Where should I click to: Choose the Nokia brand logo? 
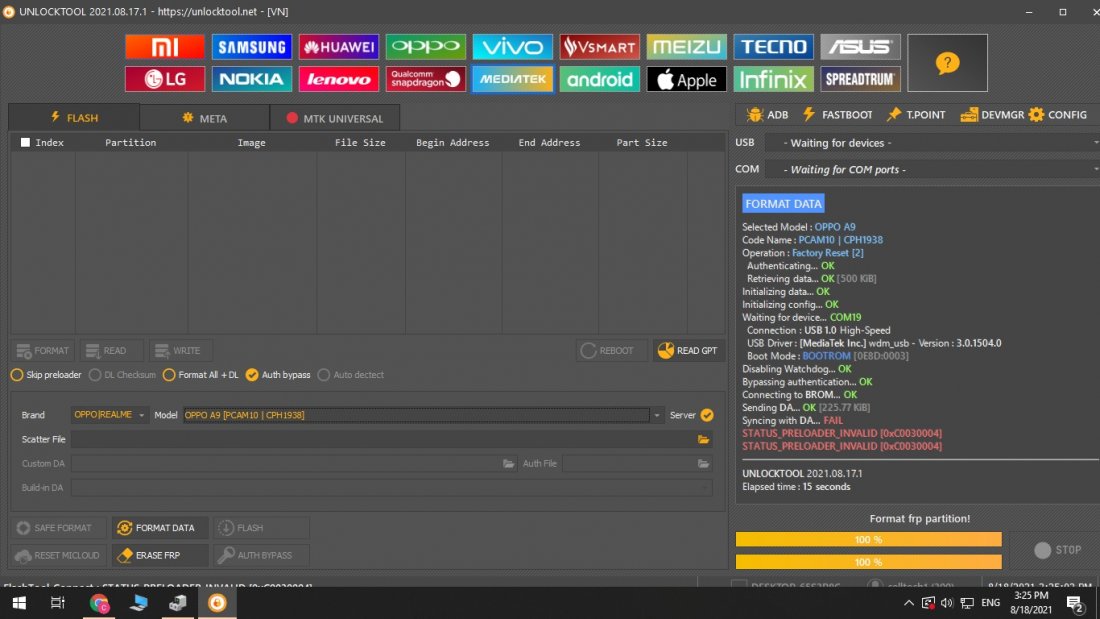252,79
